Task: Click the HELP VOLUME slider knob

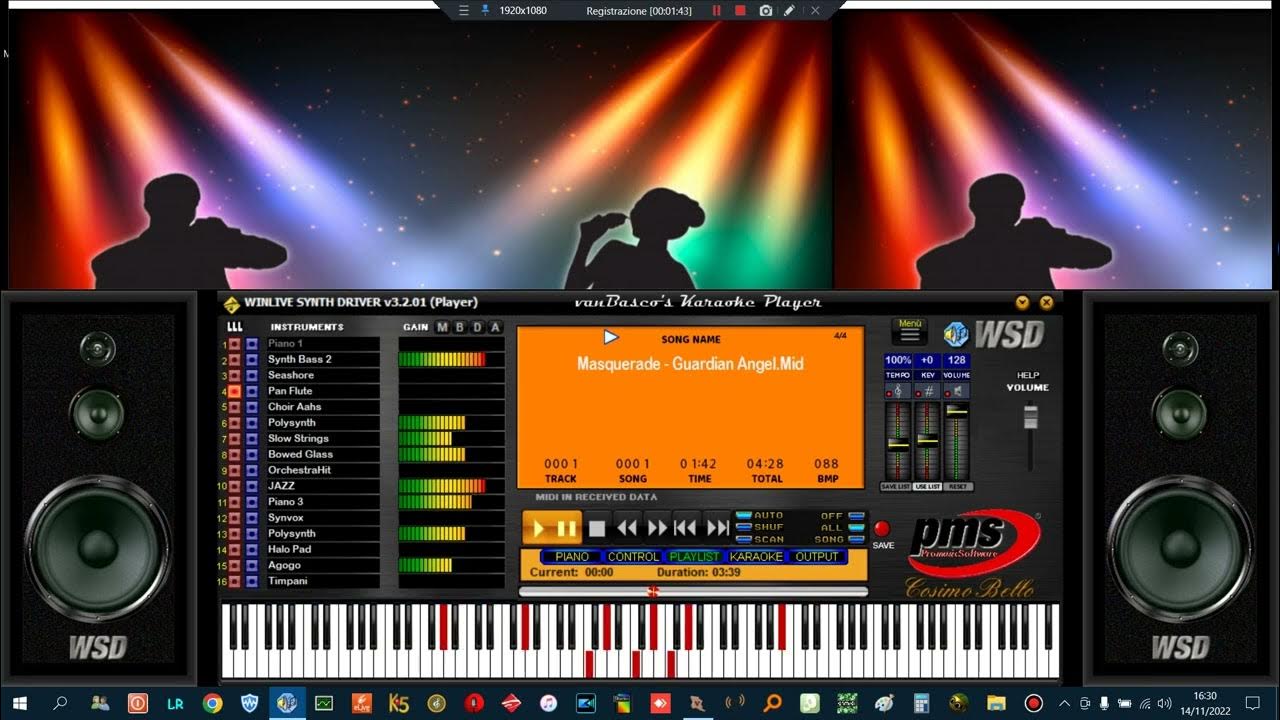Action: tap(1029, 416)
